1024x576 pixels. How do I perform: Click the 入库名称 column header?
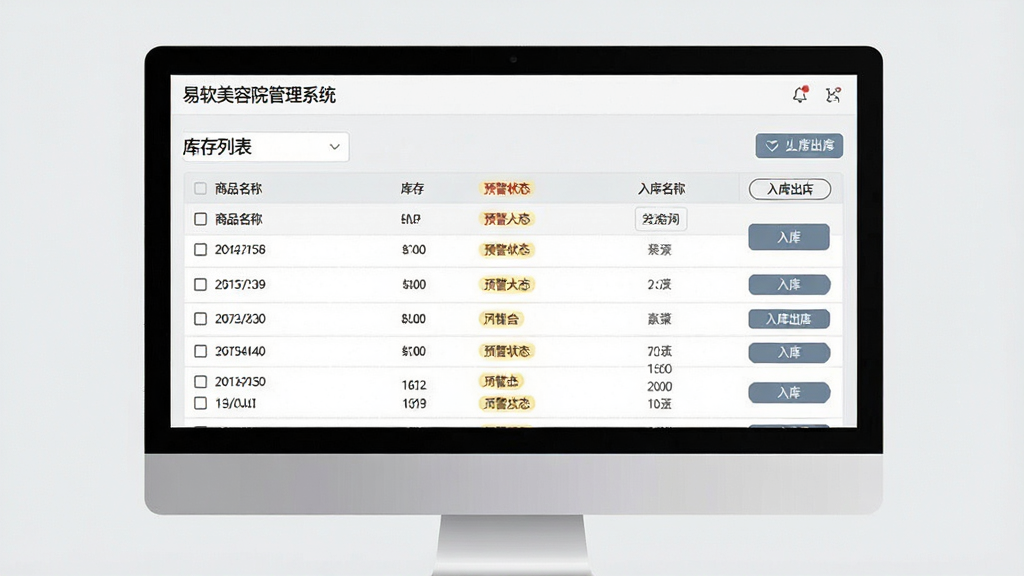661,189
